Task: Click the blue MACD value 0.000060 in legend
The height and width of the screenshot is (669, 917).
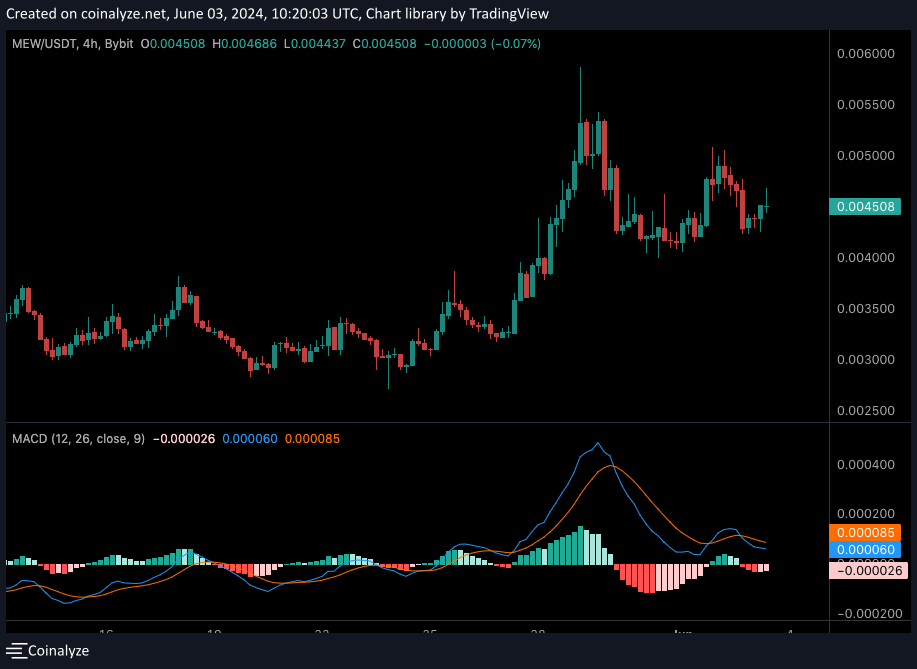Action: tap(250, 438)
